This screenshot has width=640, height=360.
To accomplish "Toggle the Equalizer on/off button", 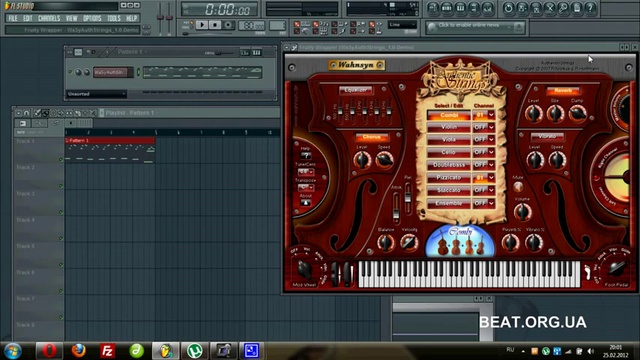I will point(356,90).
